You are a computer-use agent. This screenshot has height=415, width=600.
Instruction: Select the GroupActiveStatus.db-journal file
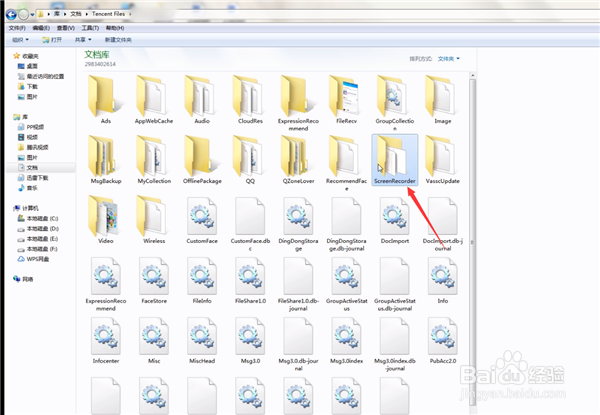pos(395,283)
